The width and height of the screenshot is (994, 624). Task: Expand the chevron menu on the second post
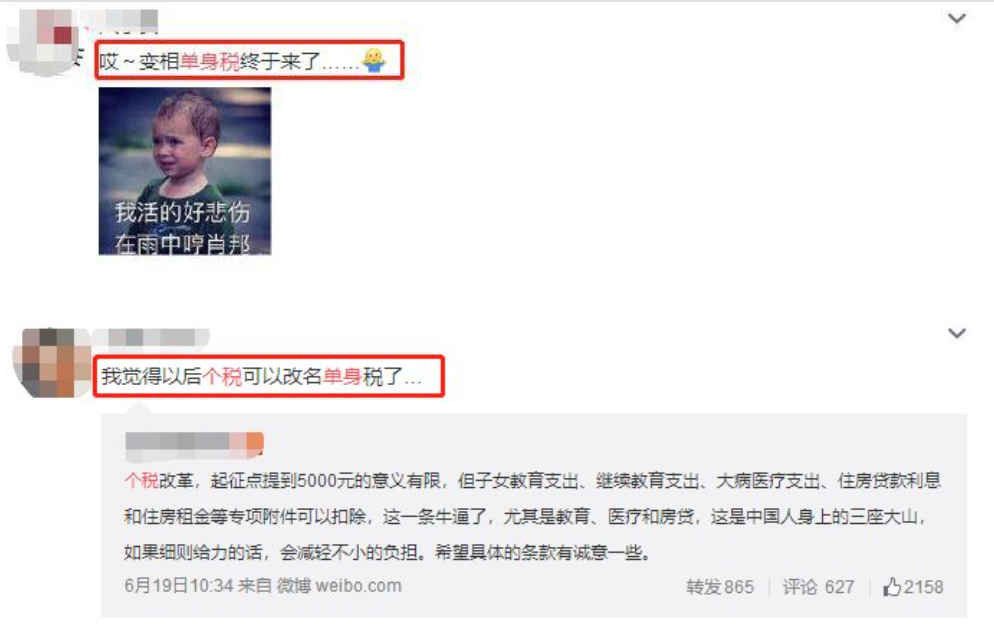(956, 333)
